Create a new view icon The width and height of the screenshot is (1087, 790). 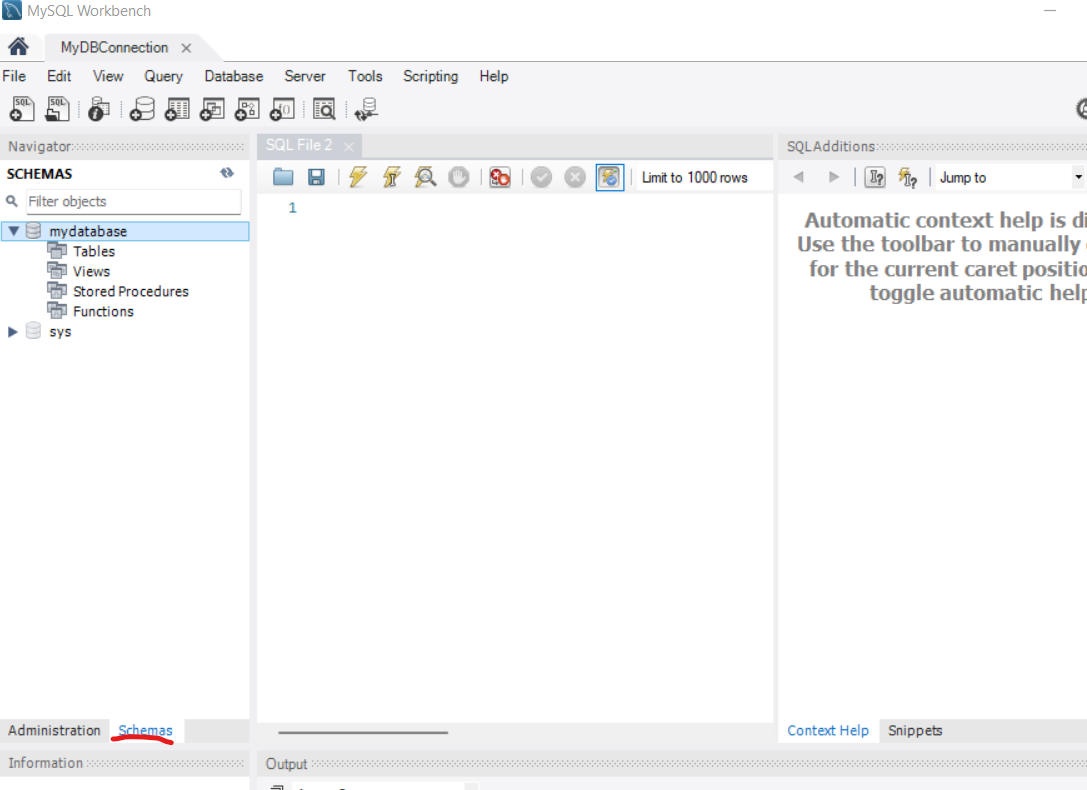(212, 109)
